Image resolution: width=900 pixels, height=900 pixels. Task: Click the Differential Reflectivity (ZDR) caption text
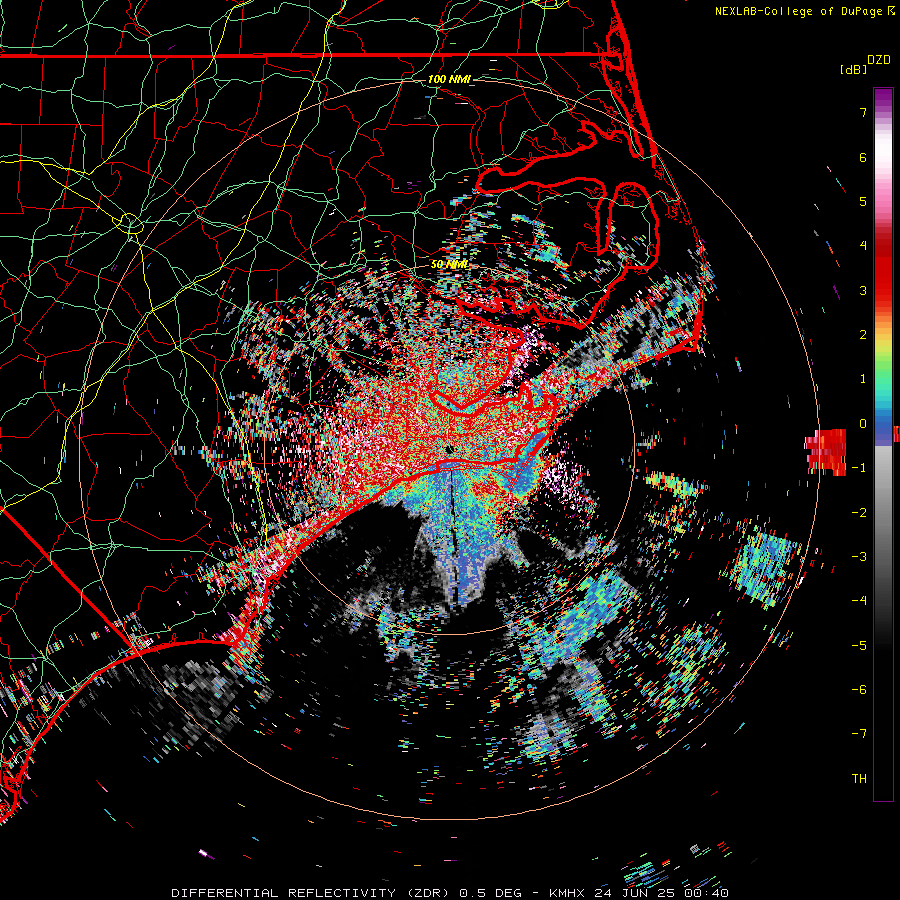tap(312, 893)
